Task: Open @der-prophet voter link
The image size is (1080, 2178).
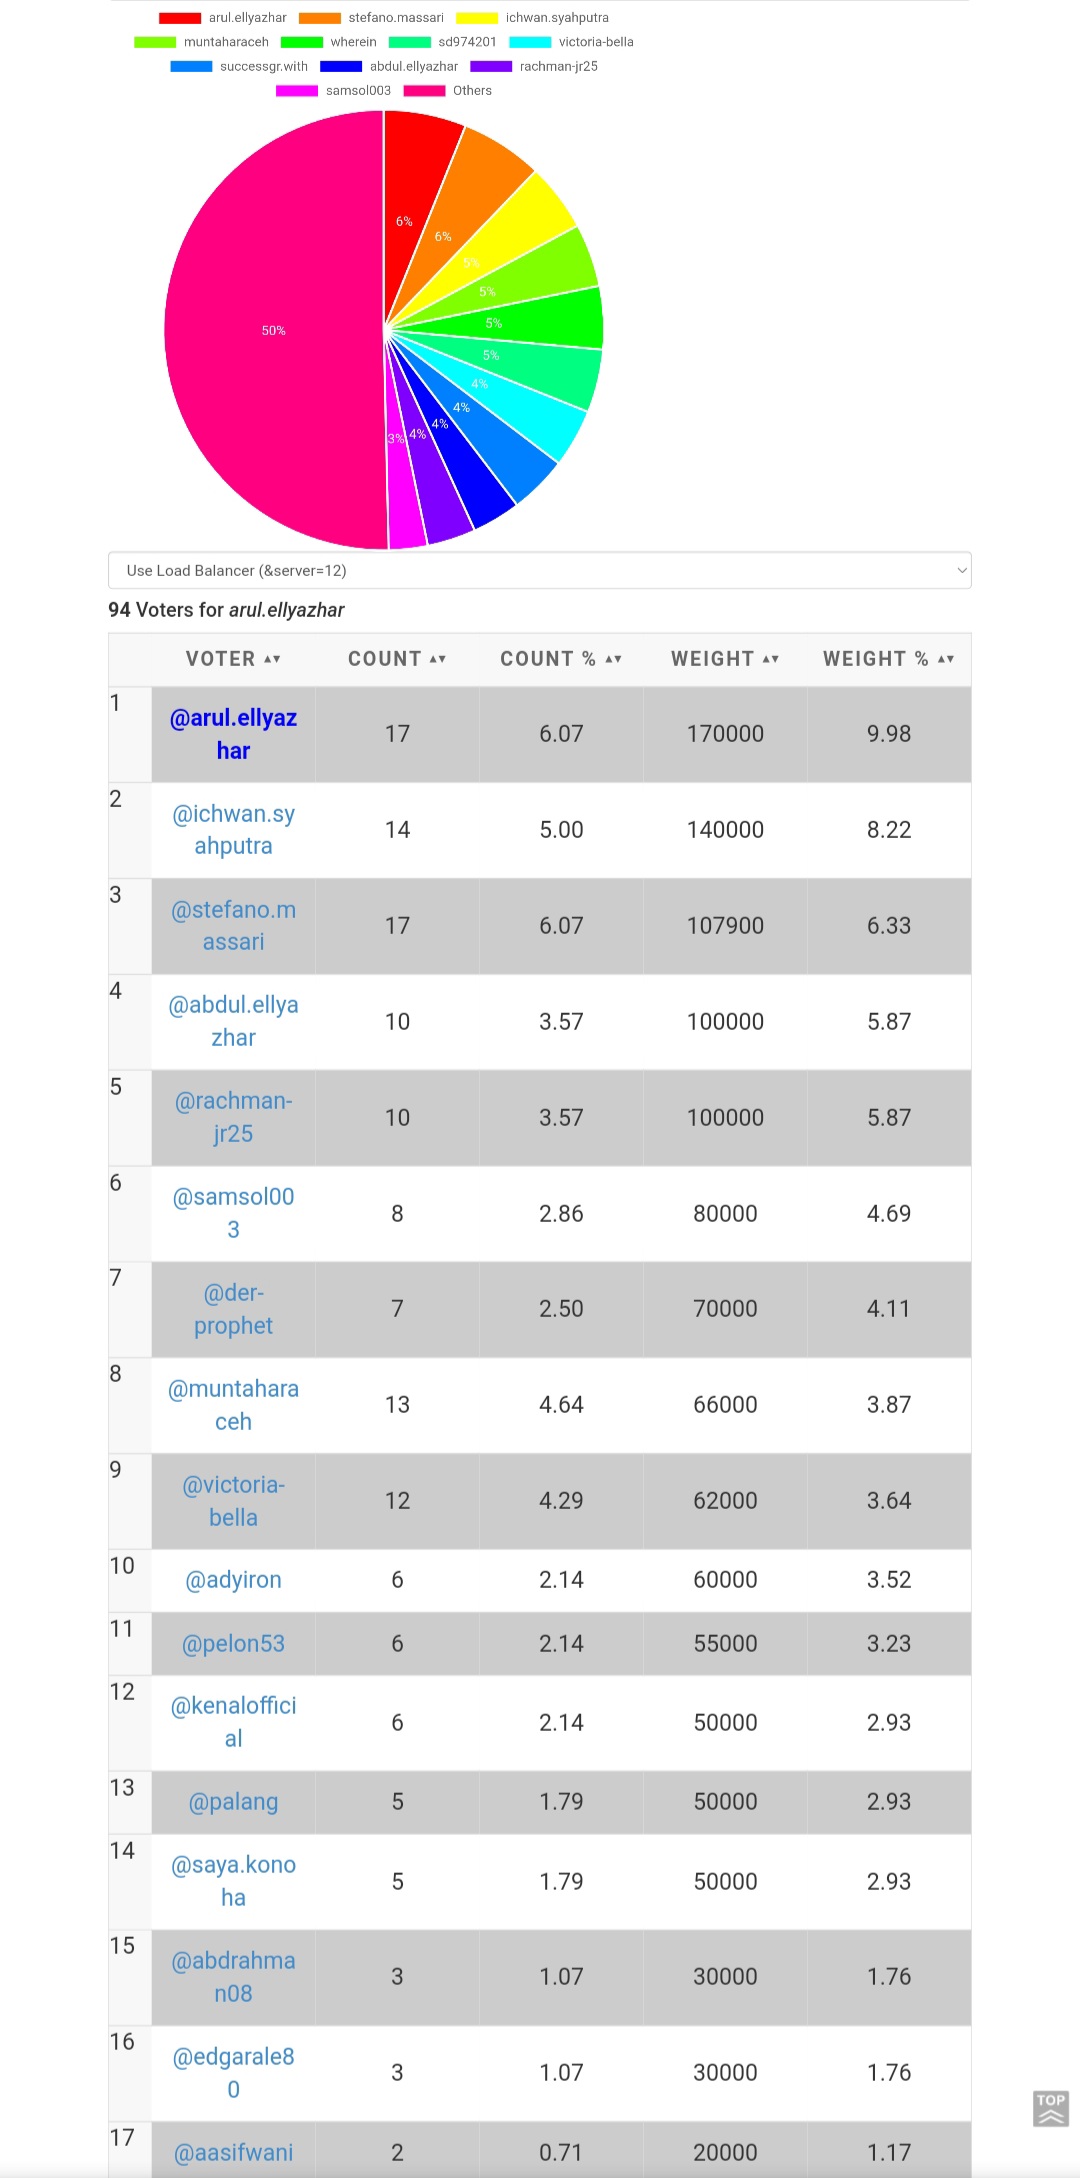Action: (x=233, y=1309)
